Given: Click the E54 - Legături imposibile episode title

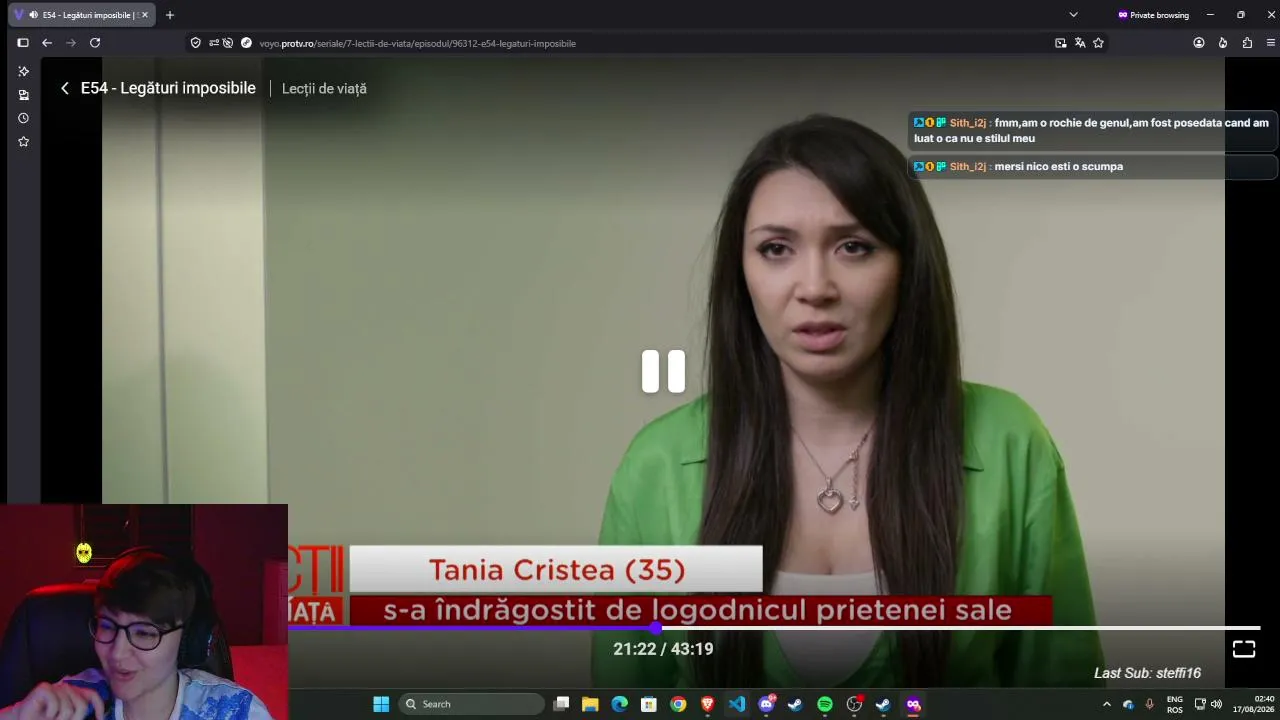Looking at the screenshot, I should tap(168, 88).
